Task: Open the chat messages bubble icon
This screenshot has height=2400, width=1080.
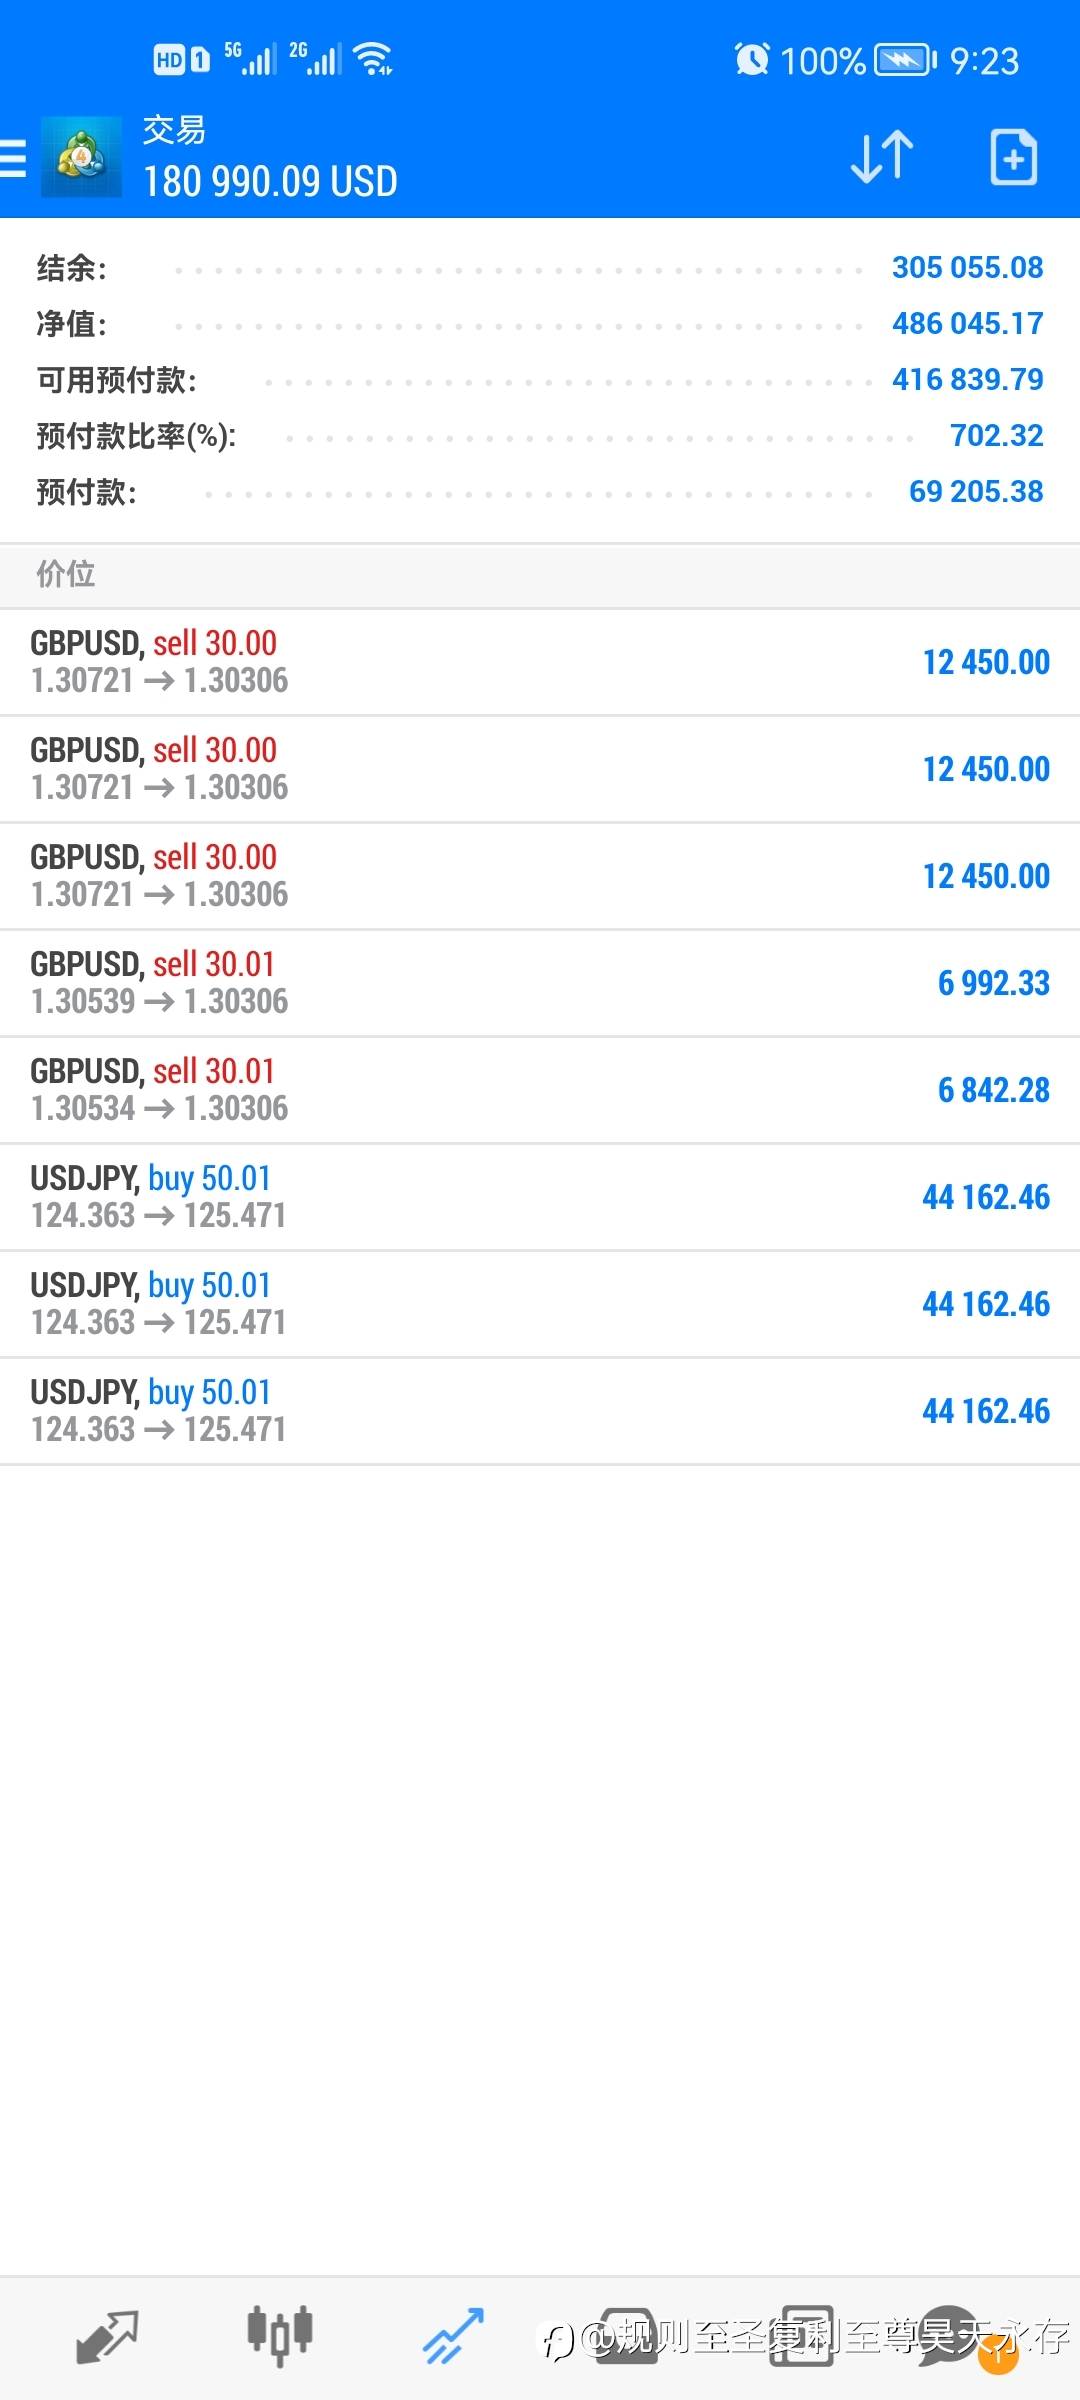Action: [x=950, y=2336]
